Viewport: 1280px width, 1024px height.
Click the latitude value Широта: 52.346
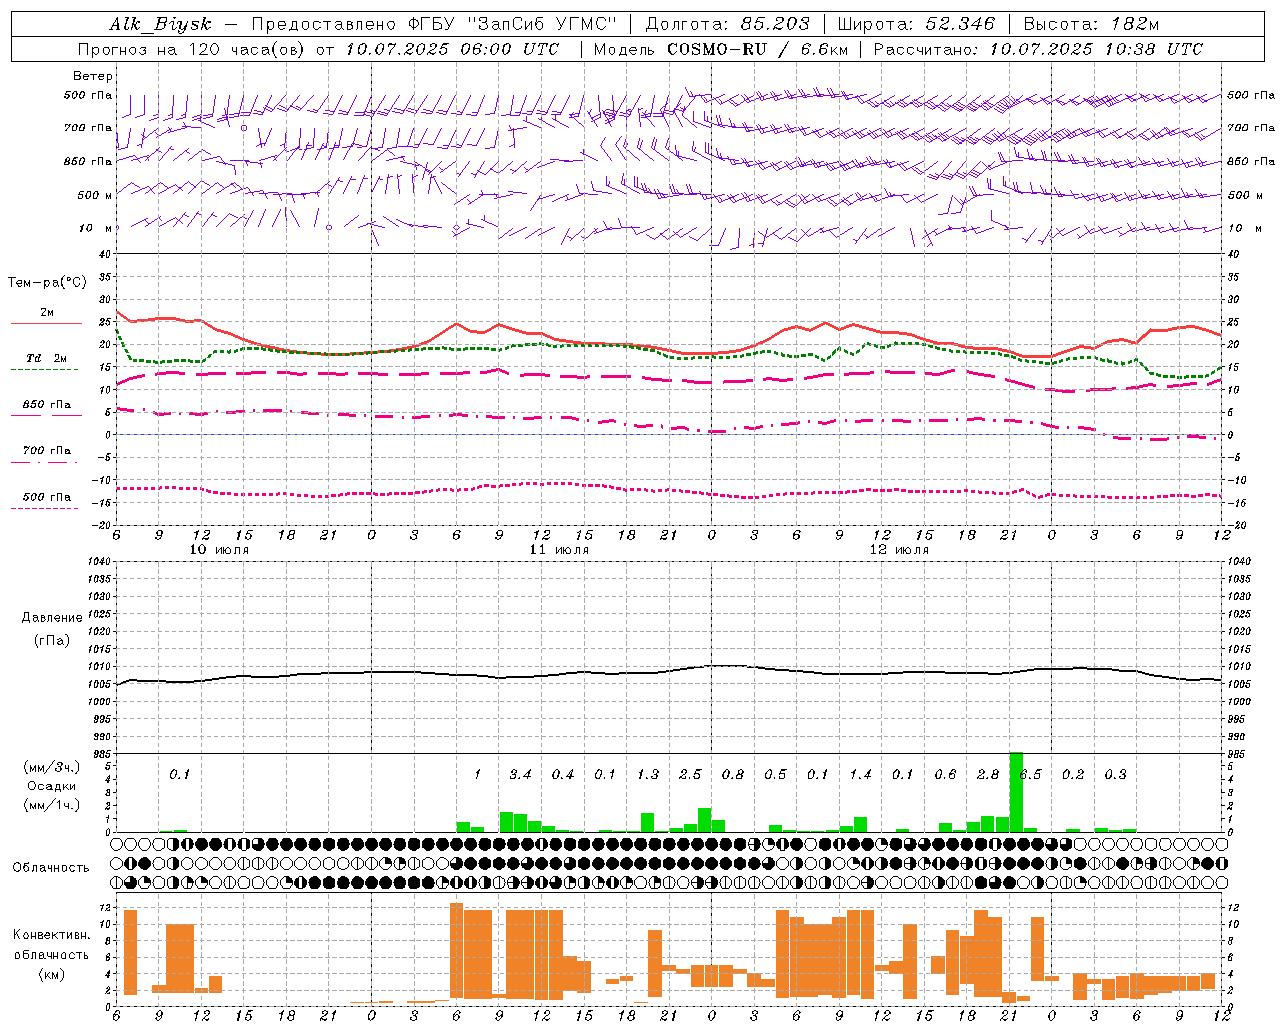[x=916, y=24]
